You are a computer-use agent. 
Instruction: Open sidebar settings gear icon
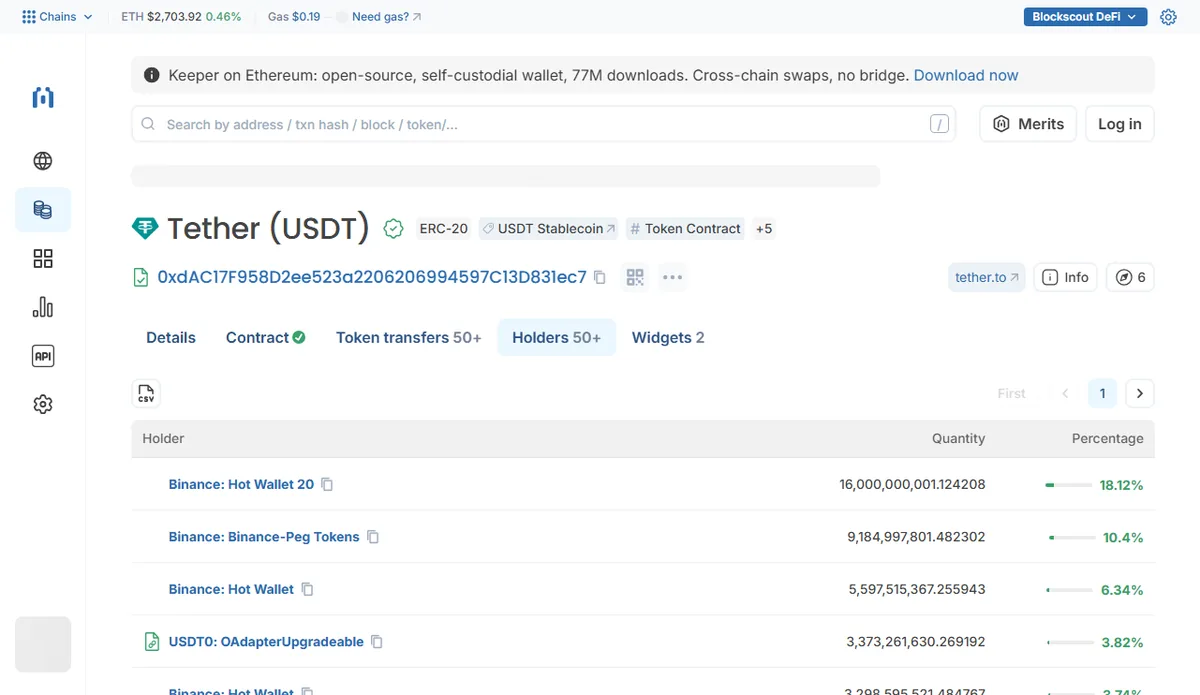tap(43, 404)
